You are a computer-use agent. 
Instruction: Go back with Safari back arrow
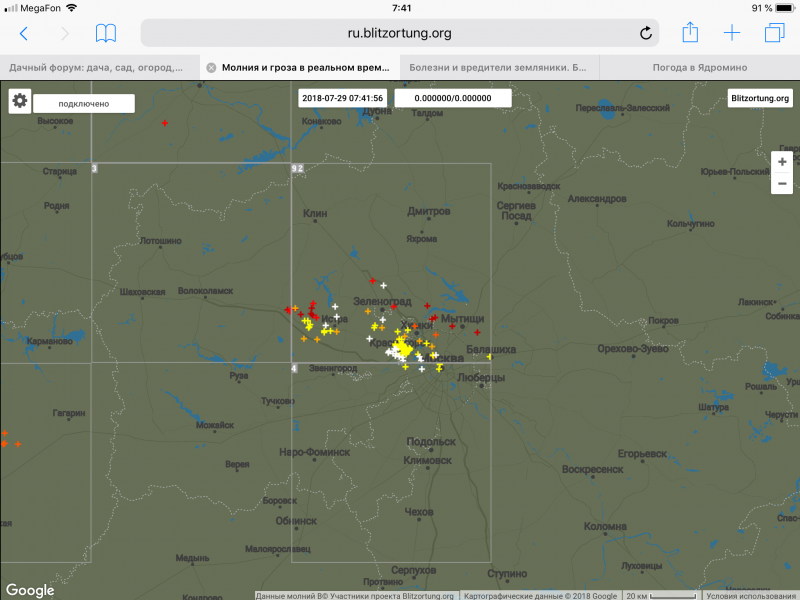(23, 34)
